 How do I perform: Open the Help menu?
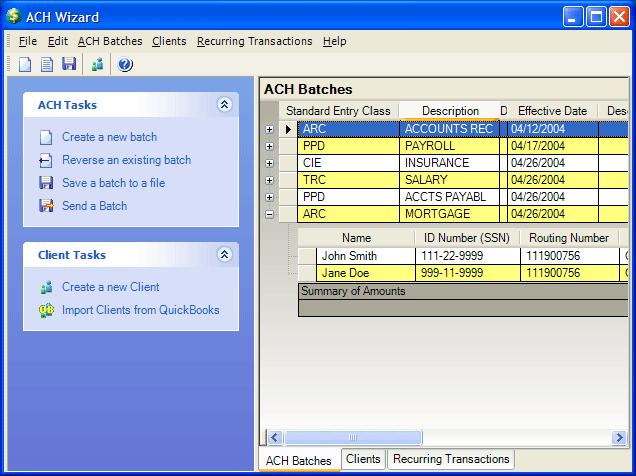(x=335, y=41)
